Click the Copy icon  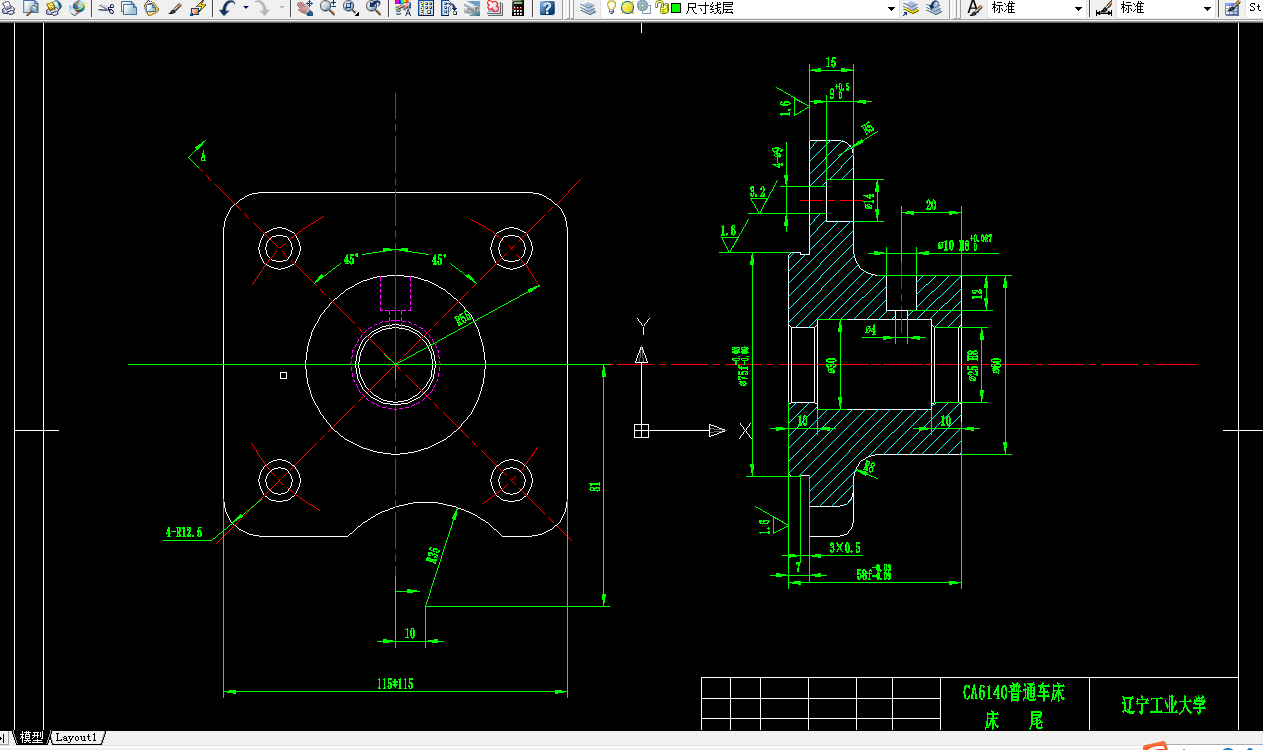pyautogui.click(x=129, y=8)
